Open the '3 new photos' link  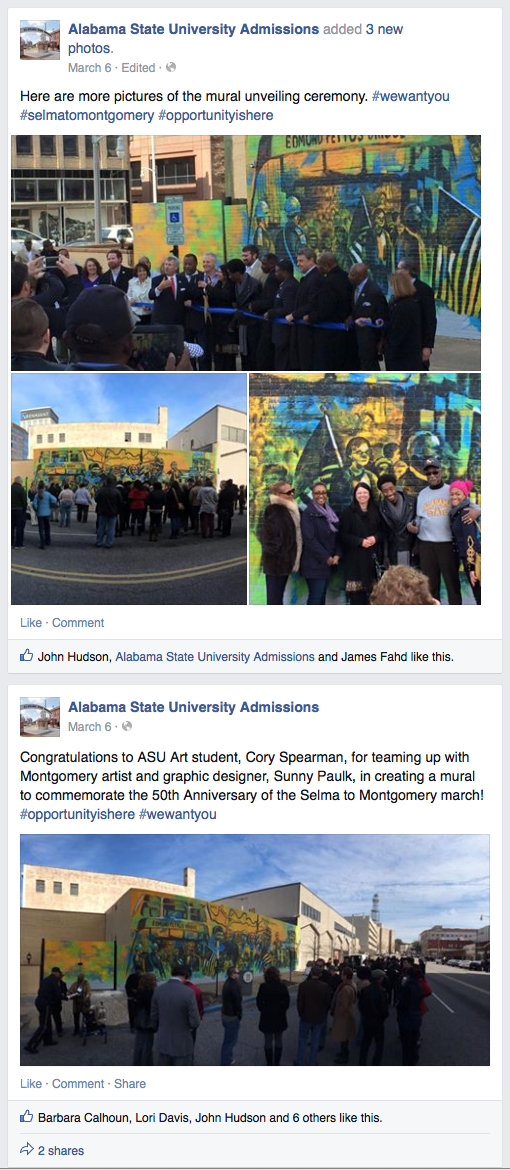tap(235, 39)
